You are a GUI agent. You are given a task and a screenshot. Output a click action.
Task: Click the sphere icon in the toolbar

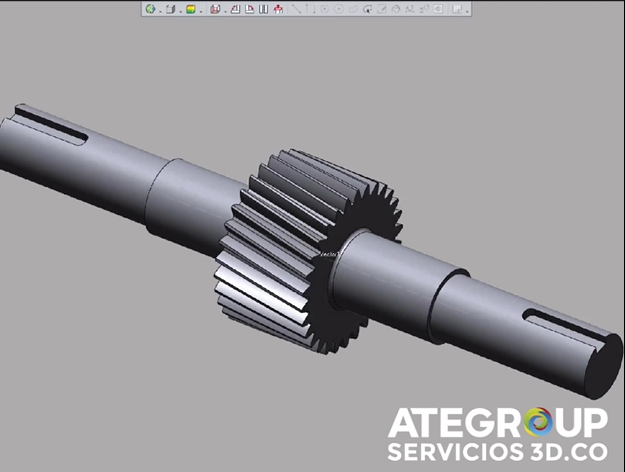[x=396, y=9]
